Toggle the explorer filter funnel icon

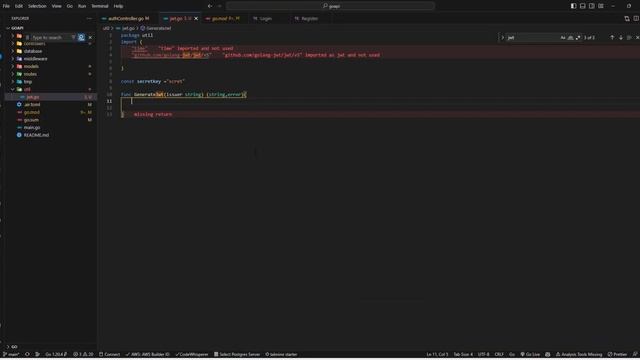pyautogui.click(x=73, y=37)
